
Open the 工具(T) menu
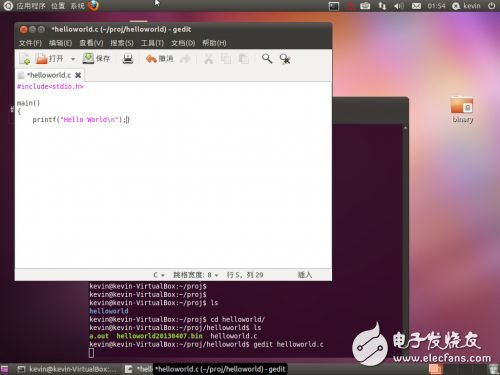[152, 43]
